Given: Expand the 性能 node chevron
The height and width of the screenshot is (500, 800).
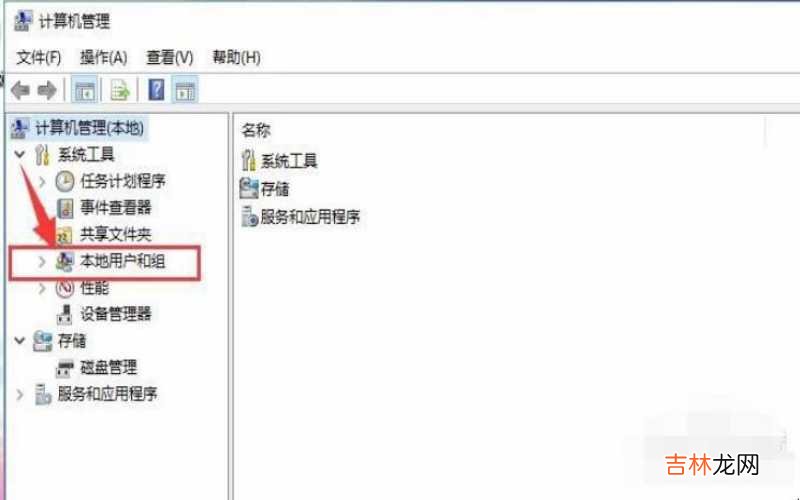Looking at the screenshot, I should click(x=42, y=288).
